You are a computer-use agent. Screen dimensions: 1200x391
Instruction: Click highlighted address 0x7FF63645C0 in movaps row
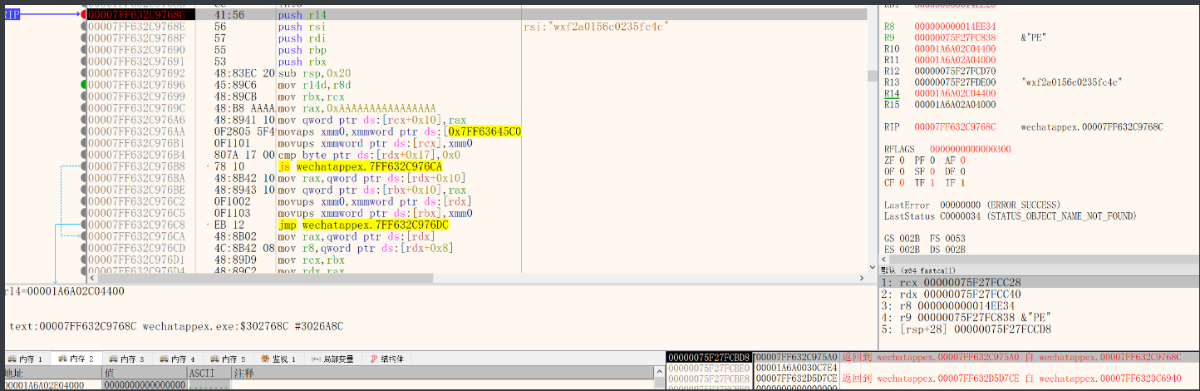click(x=484, y=132)
